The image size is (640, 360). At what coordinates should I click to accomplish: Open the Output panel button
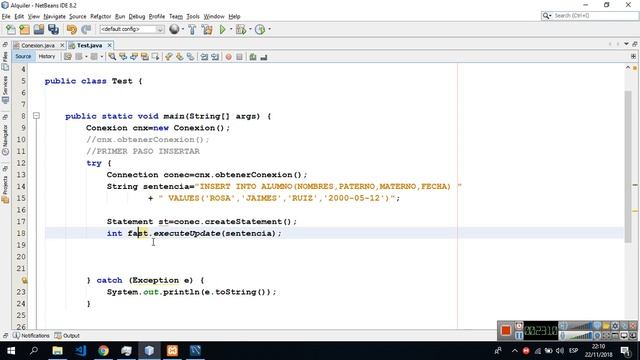[67, 336]
